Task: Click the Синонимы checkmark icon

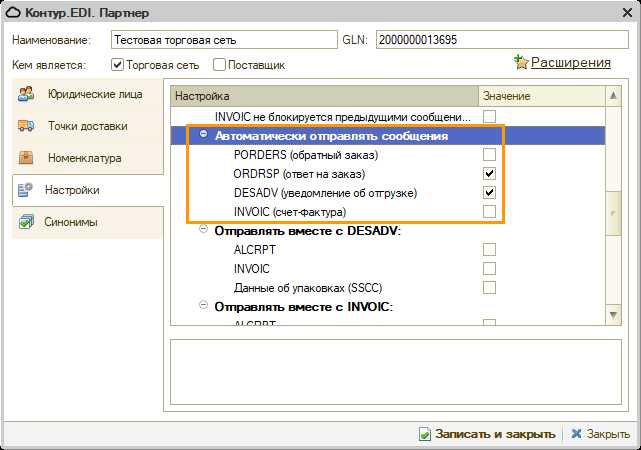Action: pyautogui.click(x=26, y=222)
